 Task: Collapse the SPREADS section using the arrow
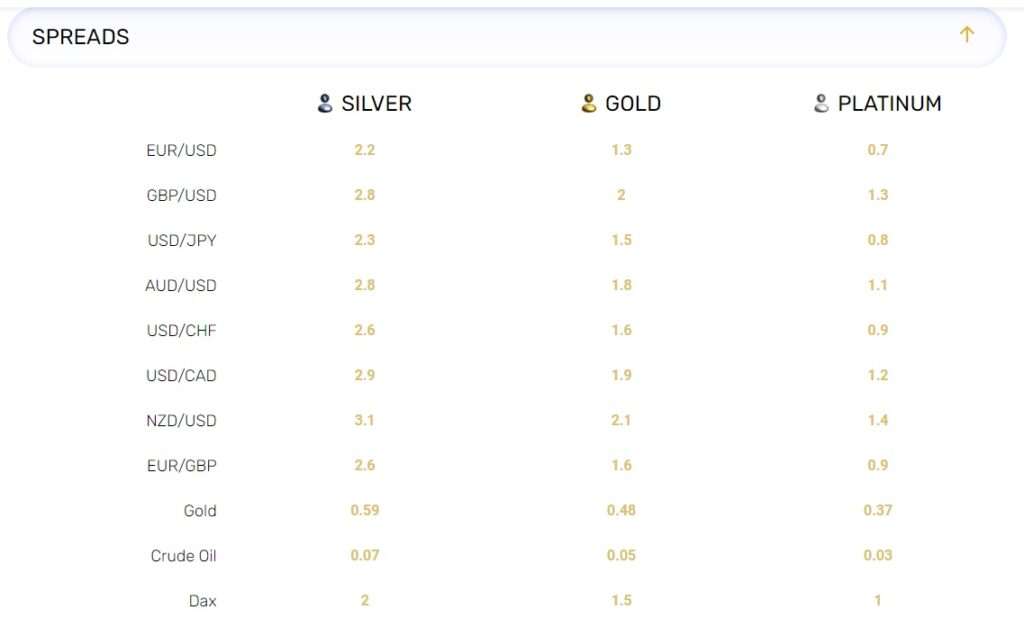click(x=967, y=35)
